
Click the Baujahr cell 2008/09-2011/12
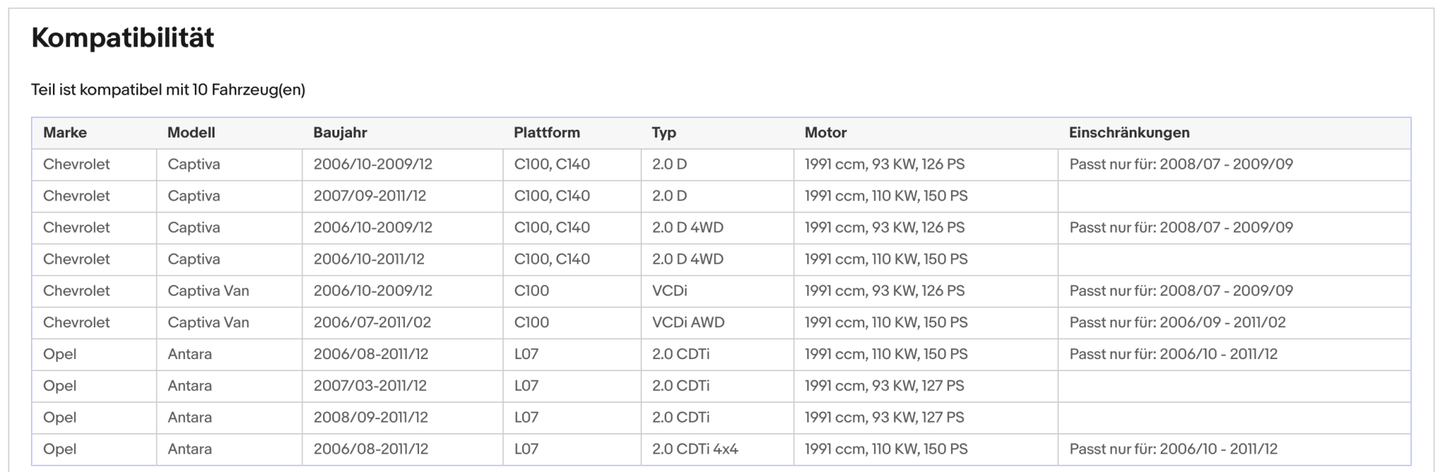point(370,418)
